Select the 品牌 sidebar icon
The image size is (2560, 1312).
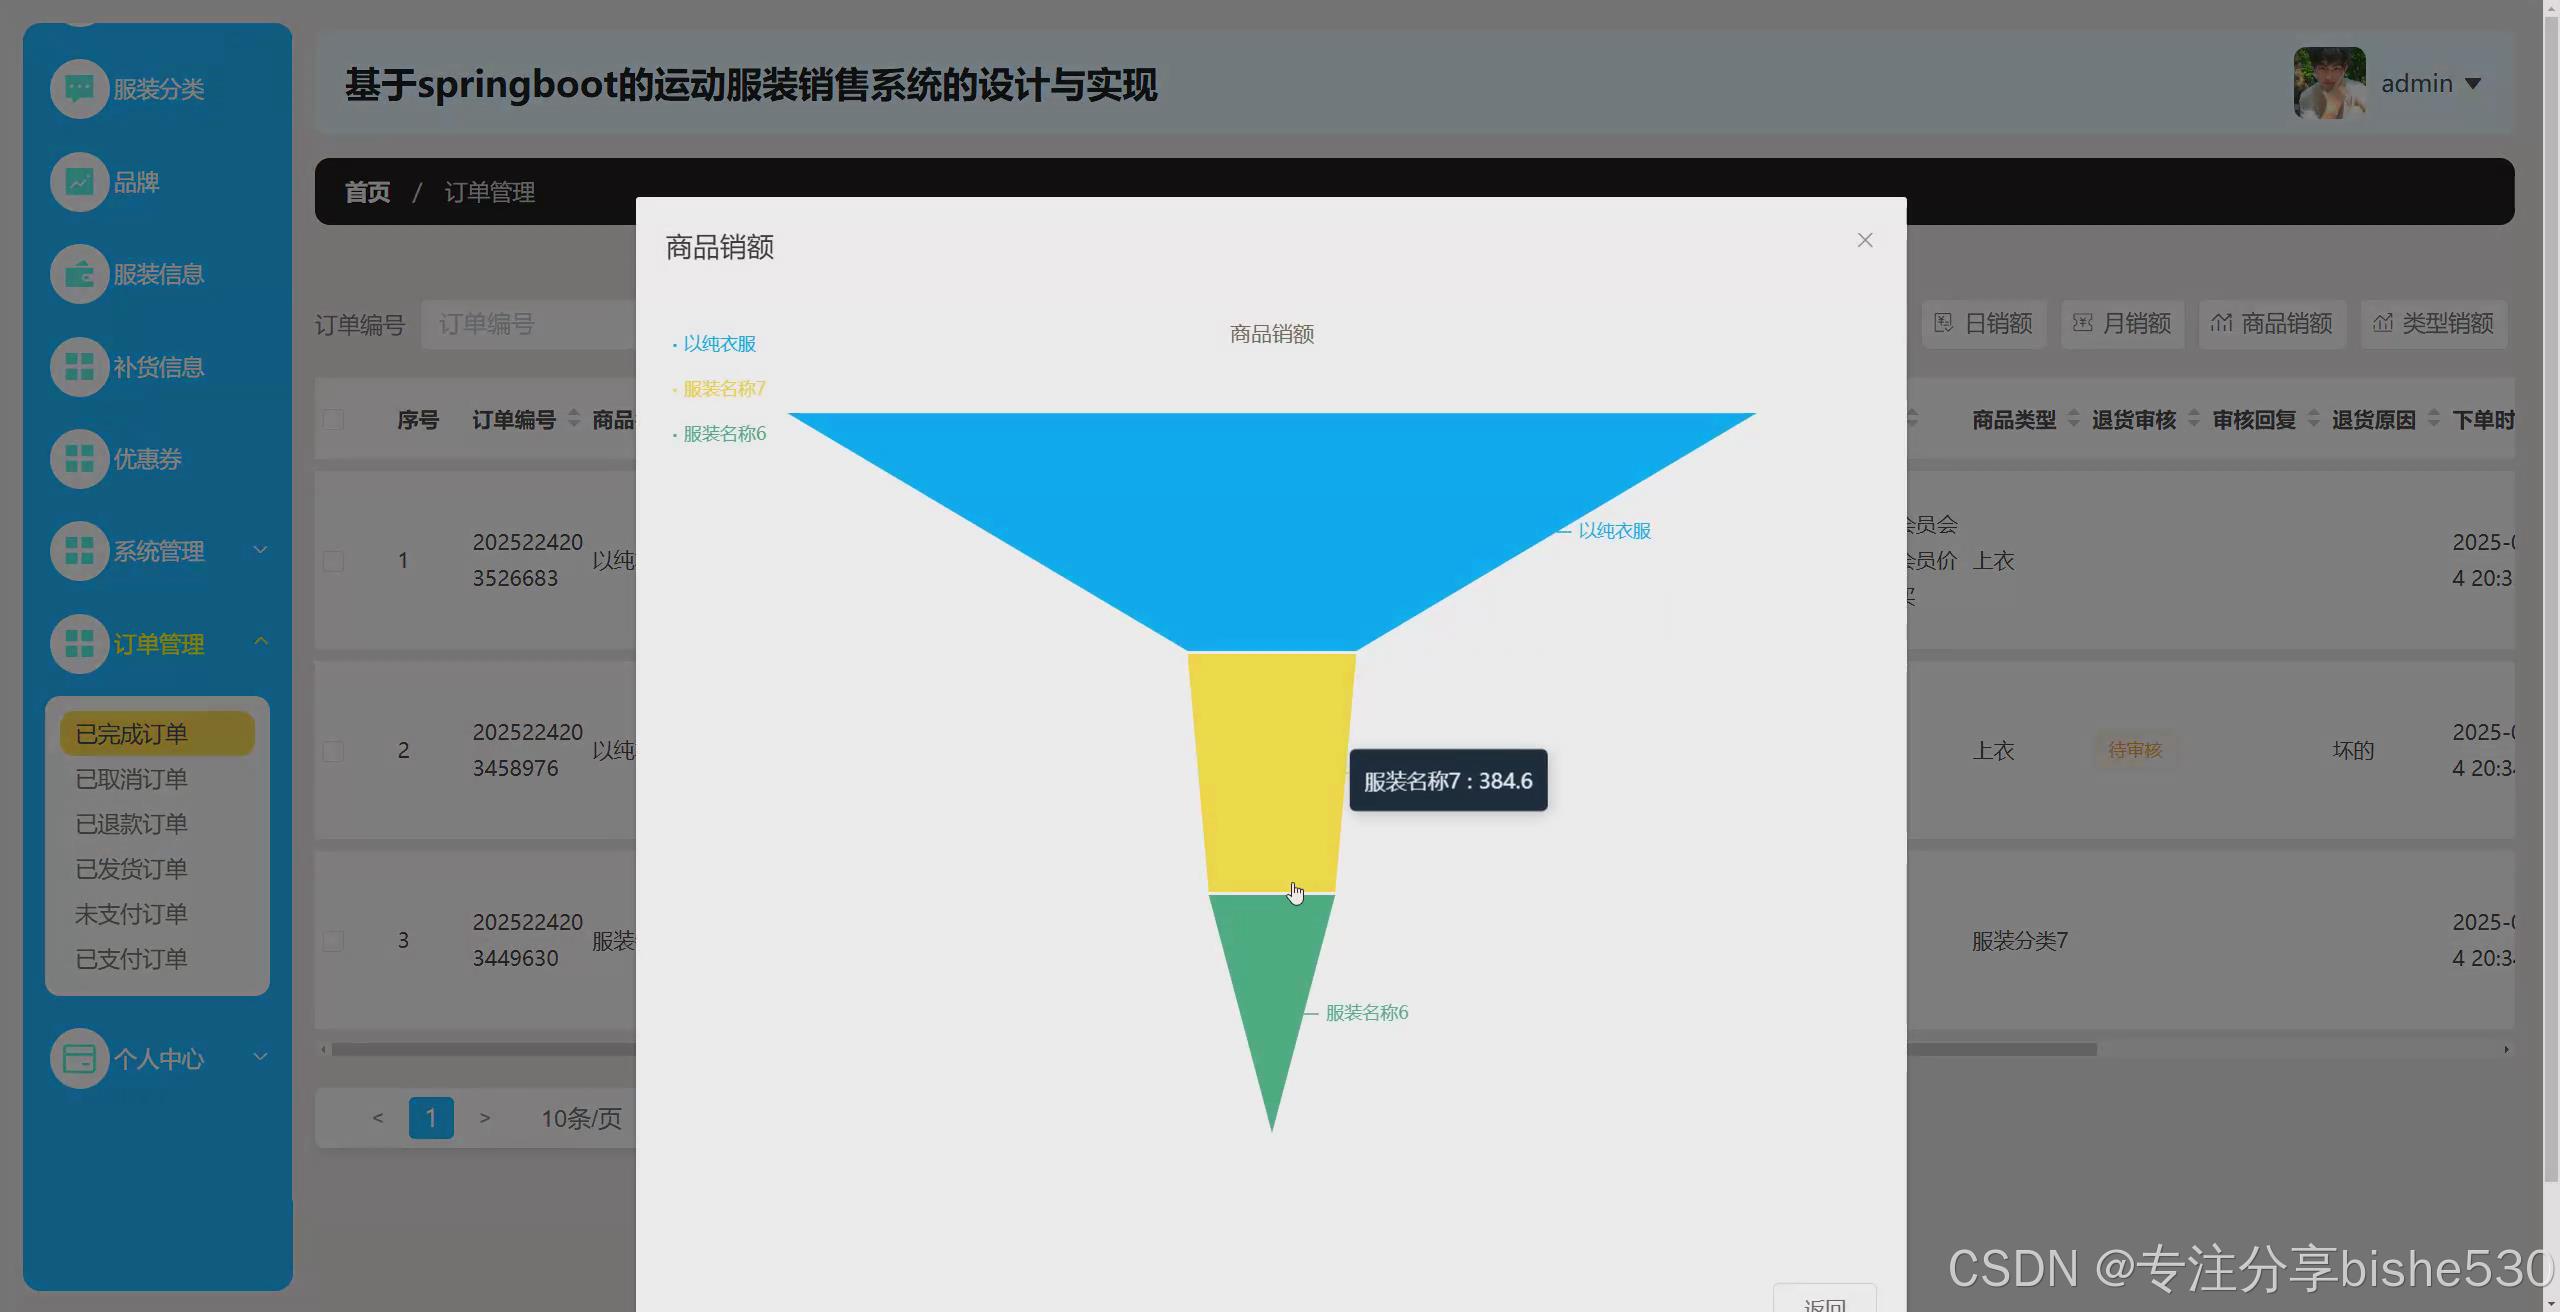coord(79,181)
